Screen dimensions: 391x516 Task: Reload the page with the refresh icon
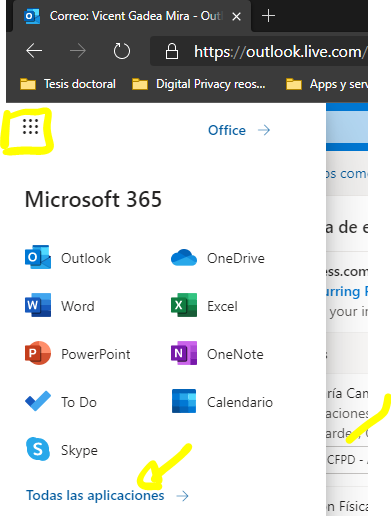(x=121, y=51)
